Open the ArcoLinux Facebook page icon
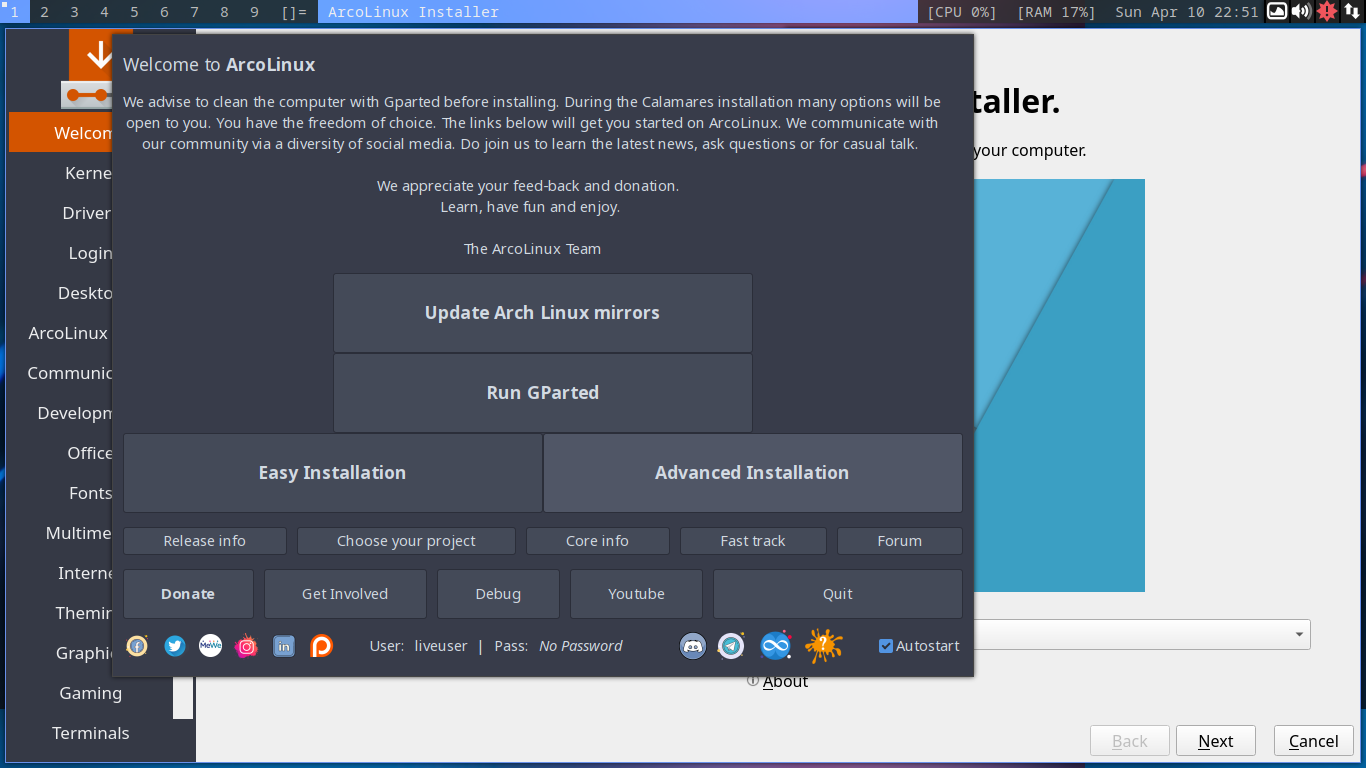The image size is (1366, 768). 137,646
